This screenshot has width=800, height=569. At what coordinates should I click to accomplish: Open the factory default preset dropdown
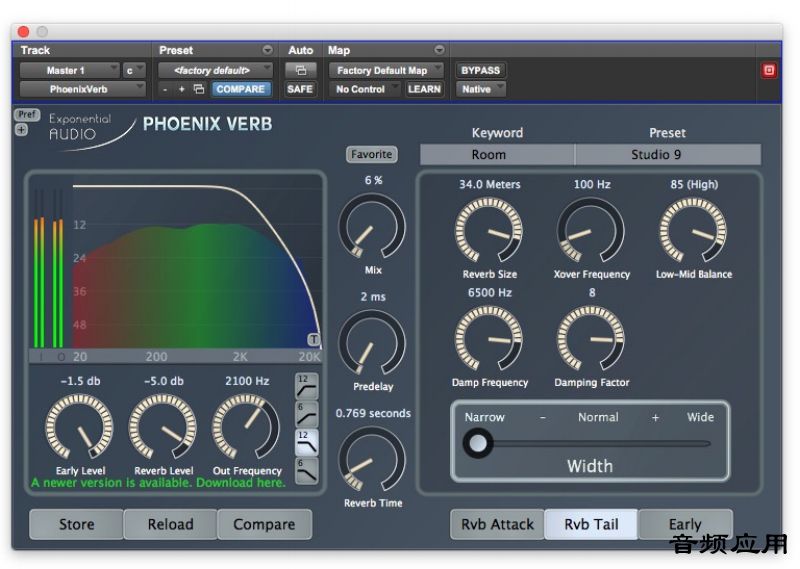pos(215,70)
